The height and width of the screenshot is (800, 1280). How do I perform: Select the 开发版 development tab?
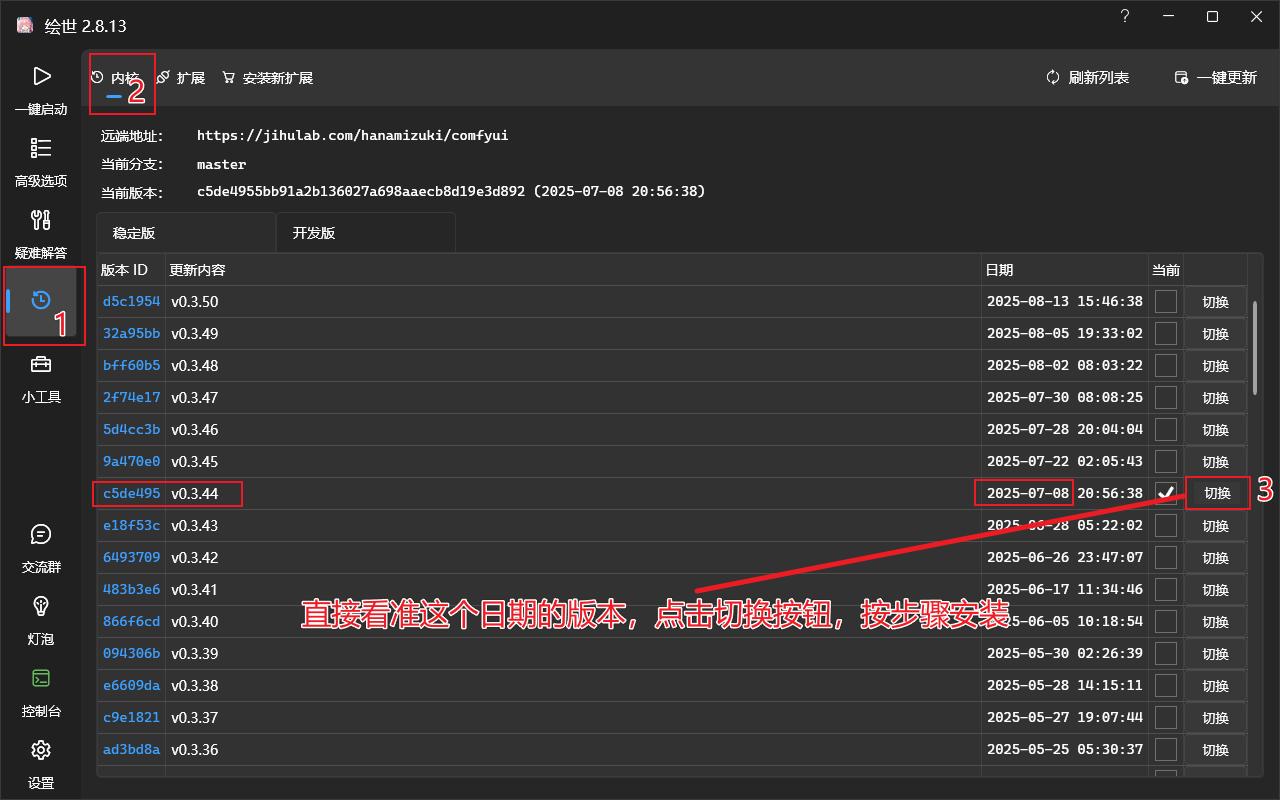click(366, 233)
